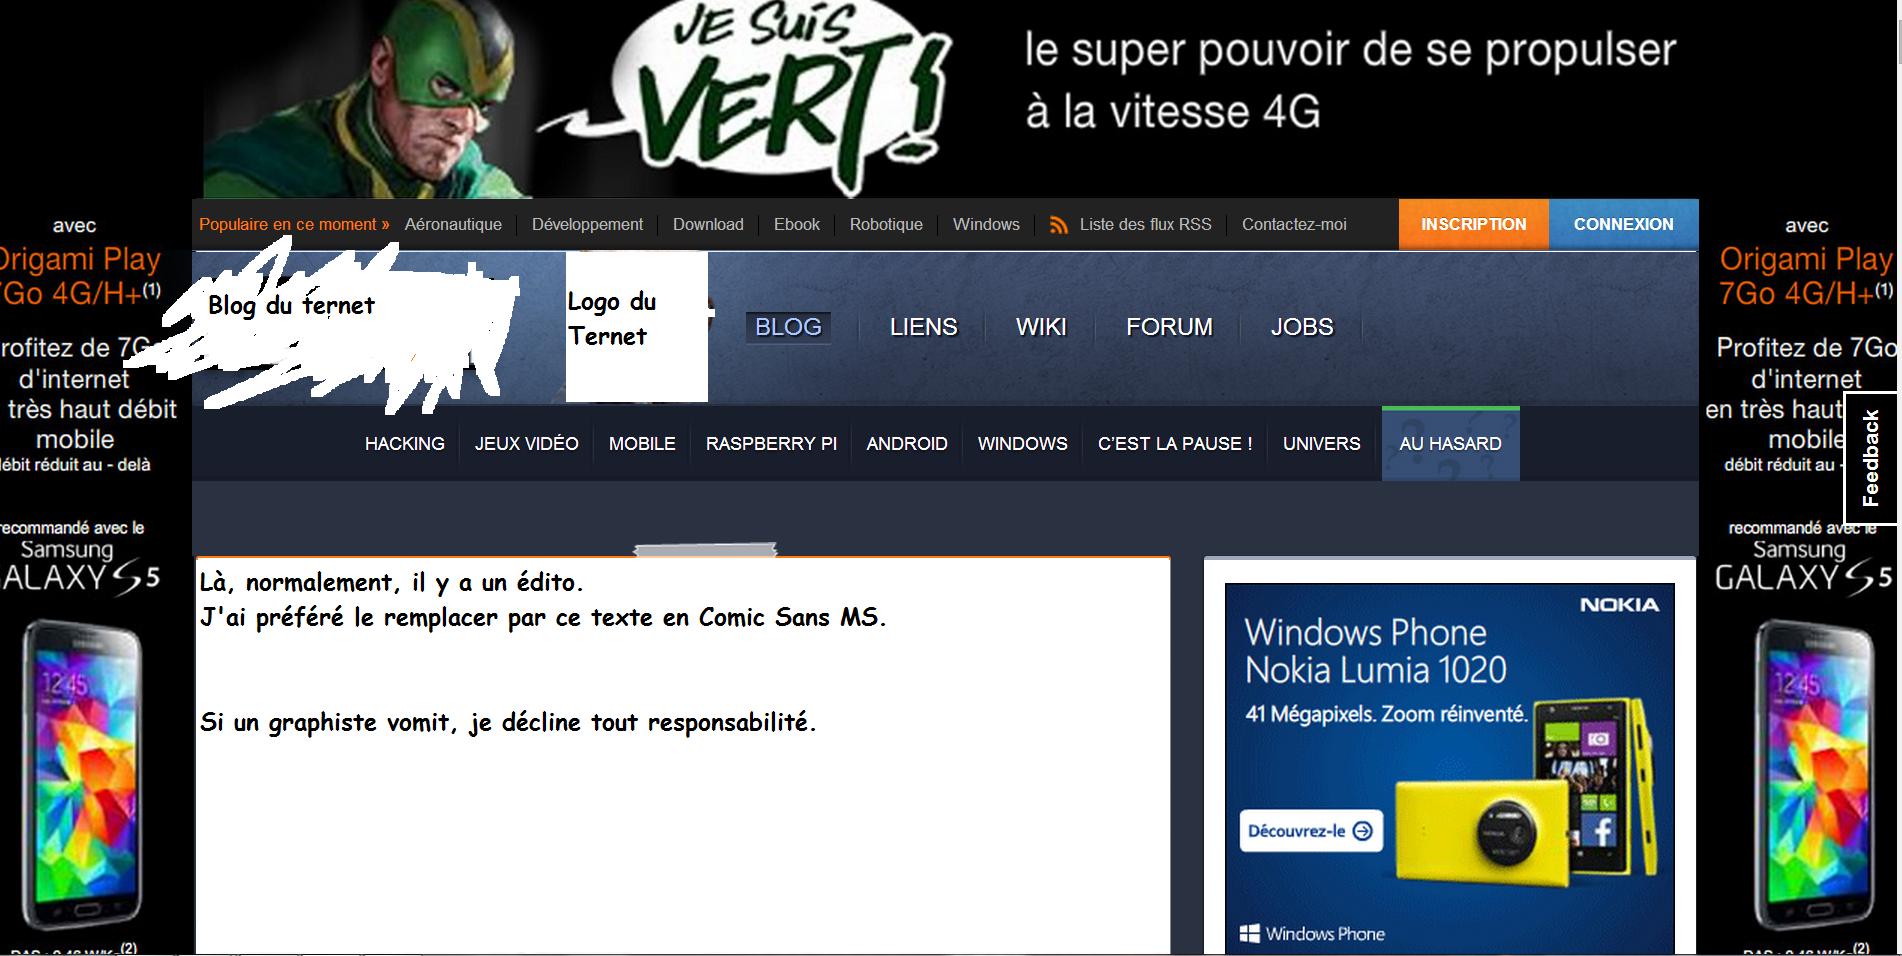Open the Feedback side tab
Screen dimensions: 1902x956
coord(1871,458)
